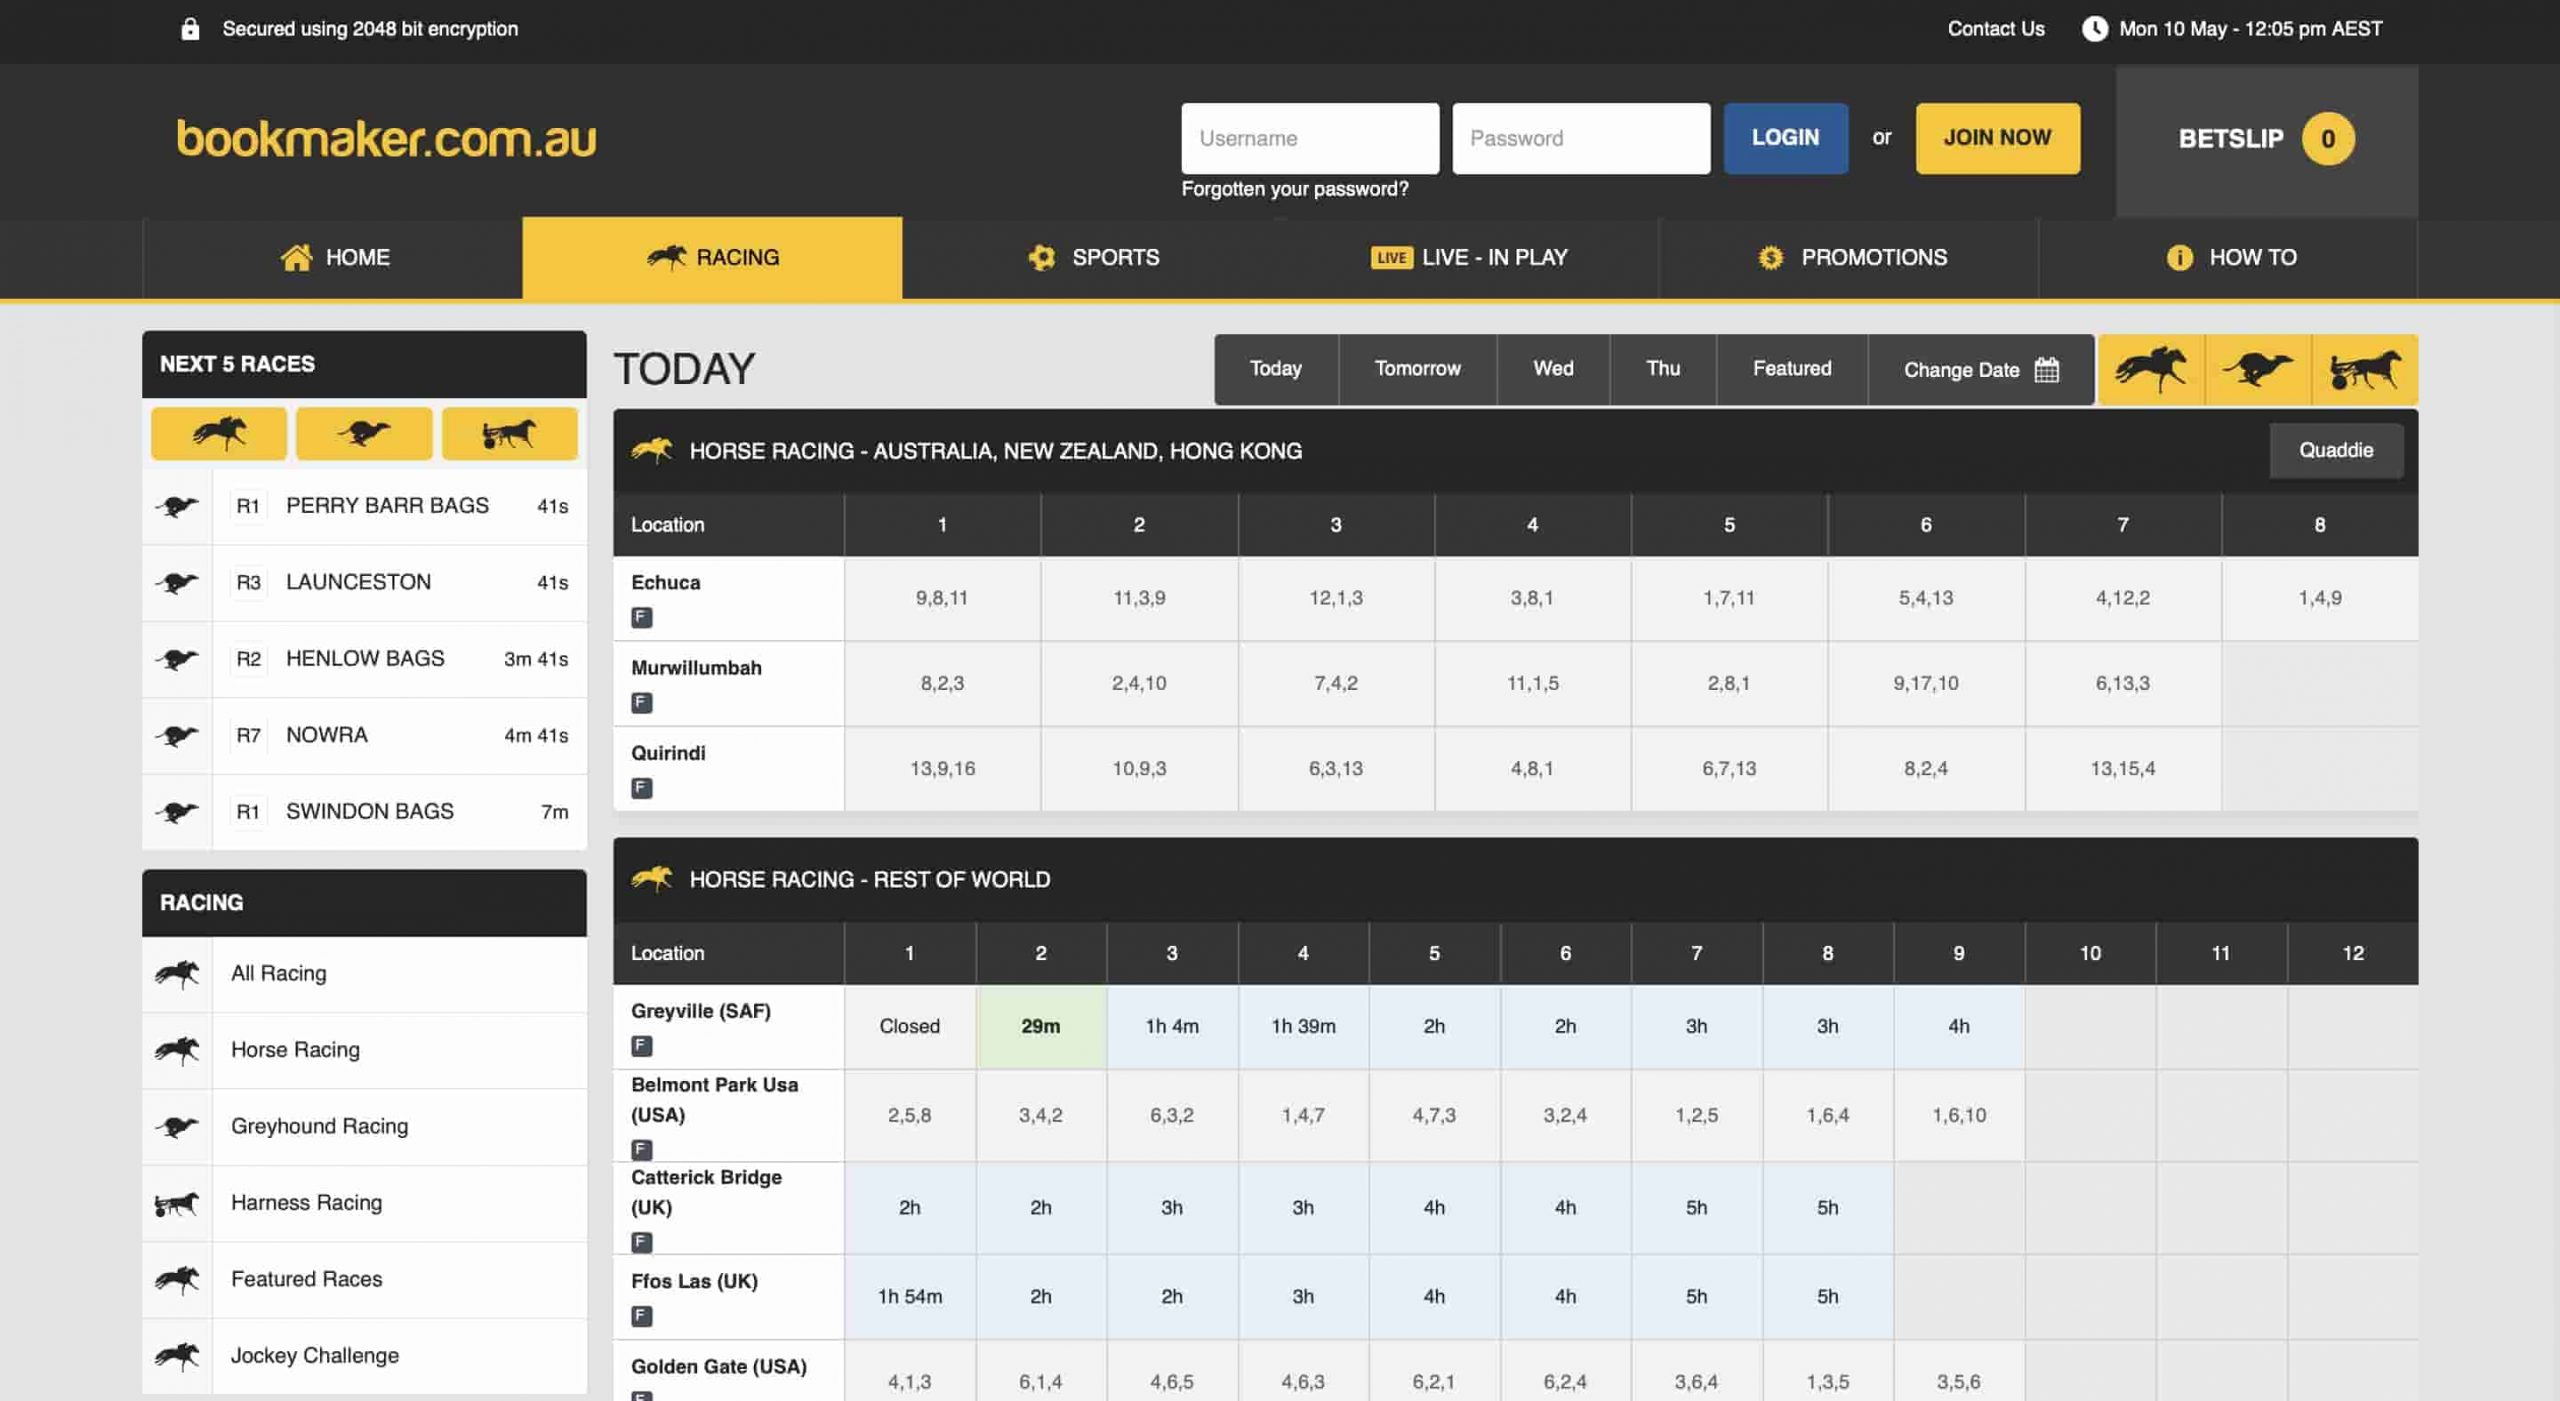Click the info icon beside How To

(x=2179, y=257)
